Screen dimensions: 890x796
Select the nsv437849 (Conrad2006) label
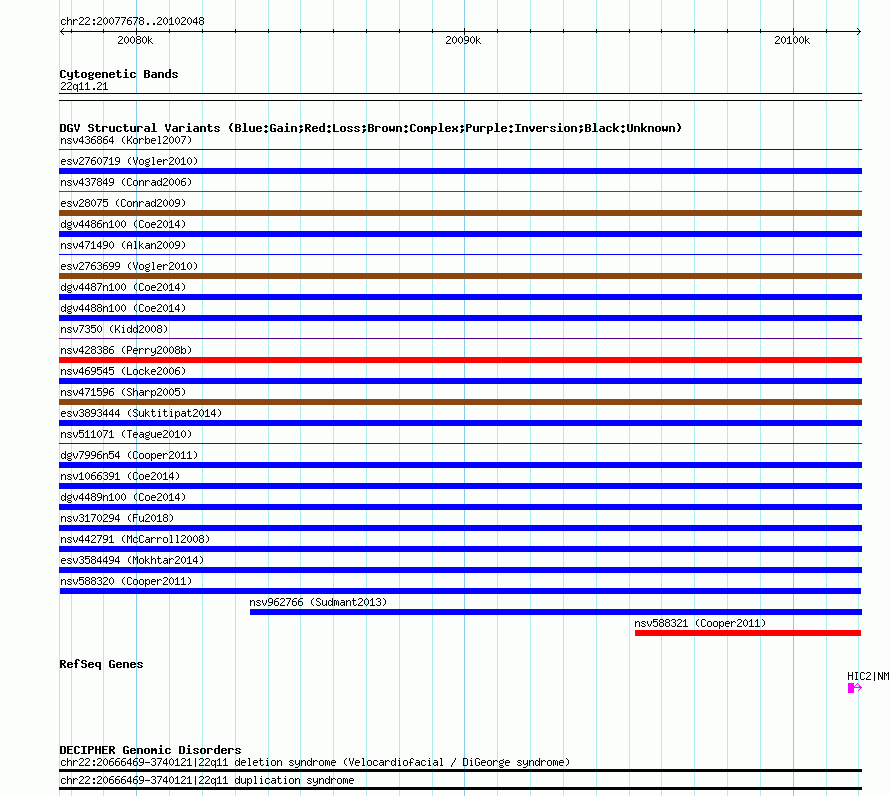point(126,182)
